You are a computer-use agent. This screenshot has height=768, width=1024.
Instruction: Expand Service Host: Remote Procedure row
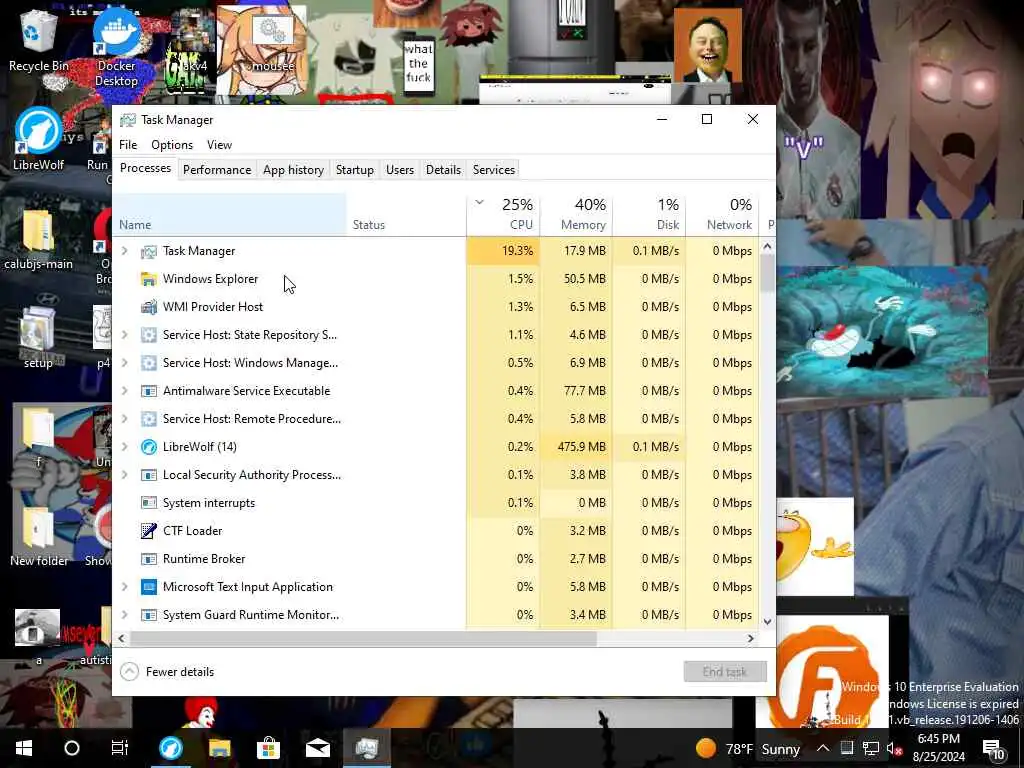pos(125,419)
